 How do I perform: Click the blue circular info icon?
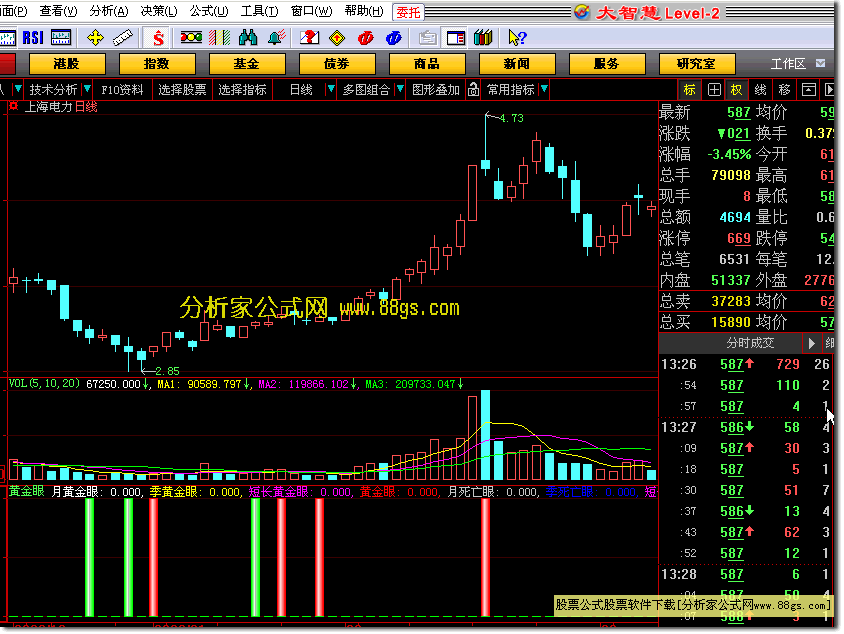394,38
